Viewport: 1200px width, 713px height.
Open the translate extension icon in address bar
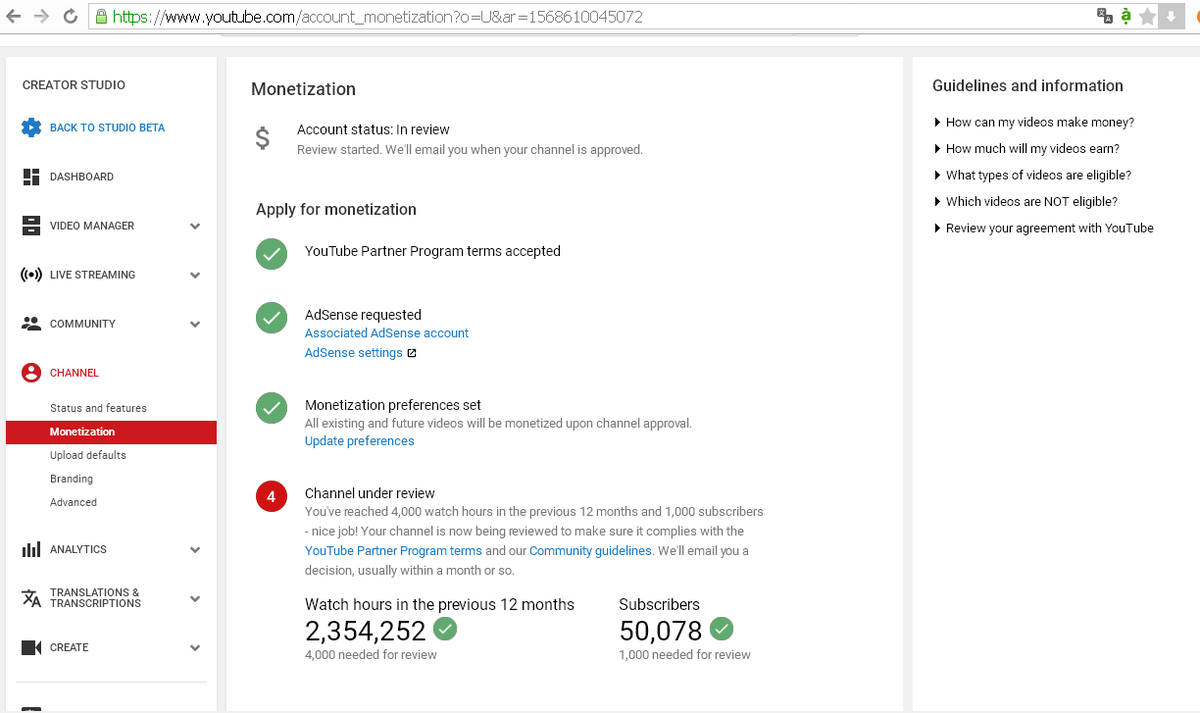click(1104, 16)
